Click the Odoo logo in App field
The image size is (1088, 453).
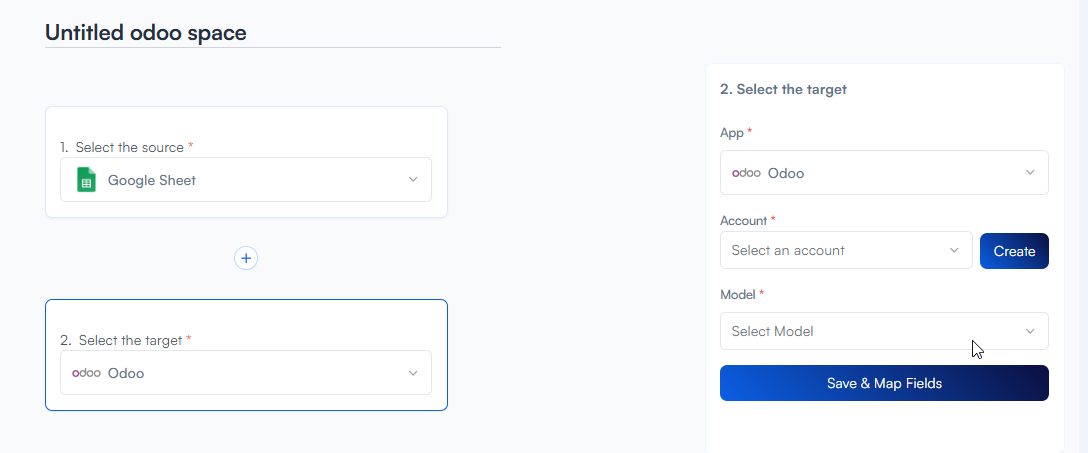[x=746, y=173]
